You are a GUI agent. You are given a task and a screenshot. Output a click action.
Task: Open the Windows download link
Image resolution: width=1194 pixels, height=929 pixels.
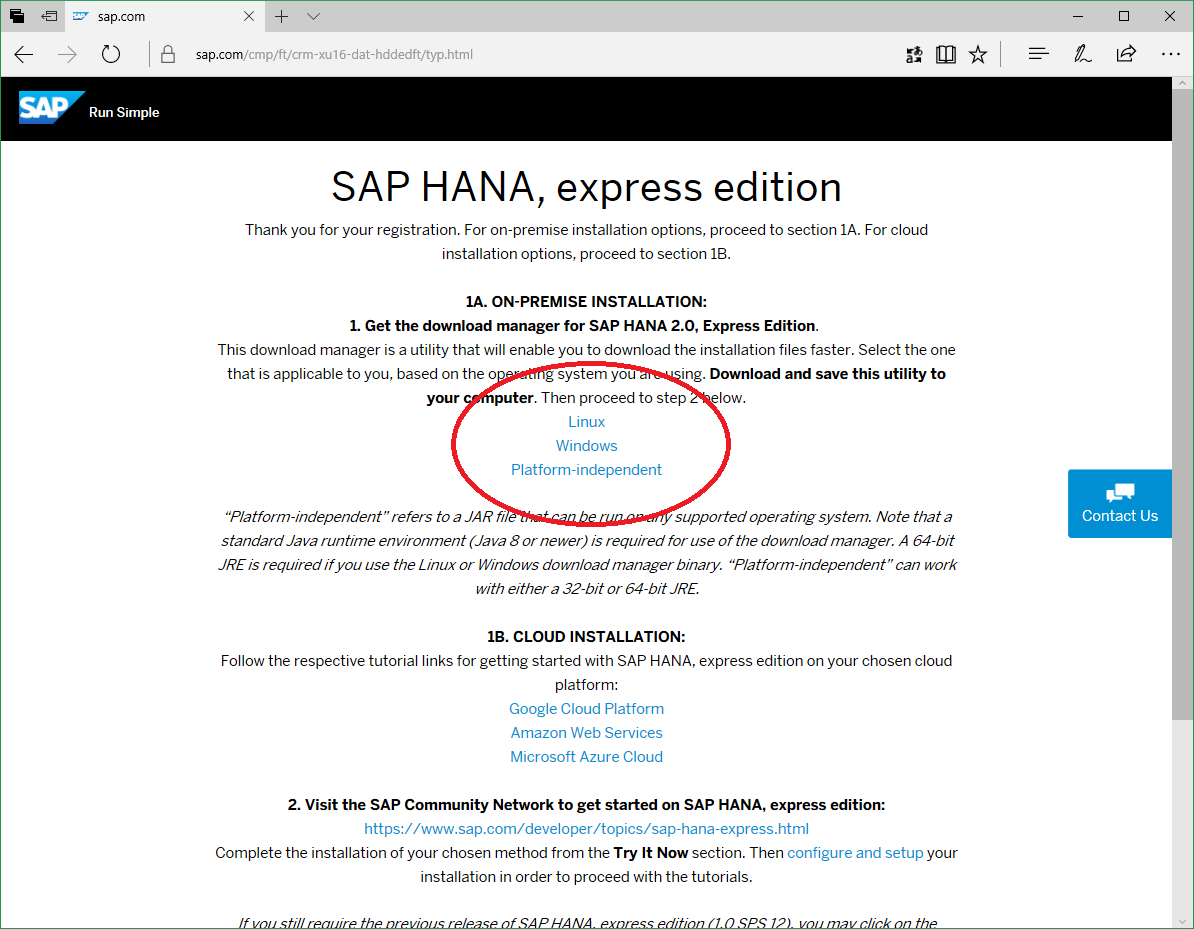(x=586, y=446)
